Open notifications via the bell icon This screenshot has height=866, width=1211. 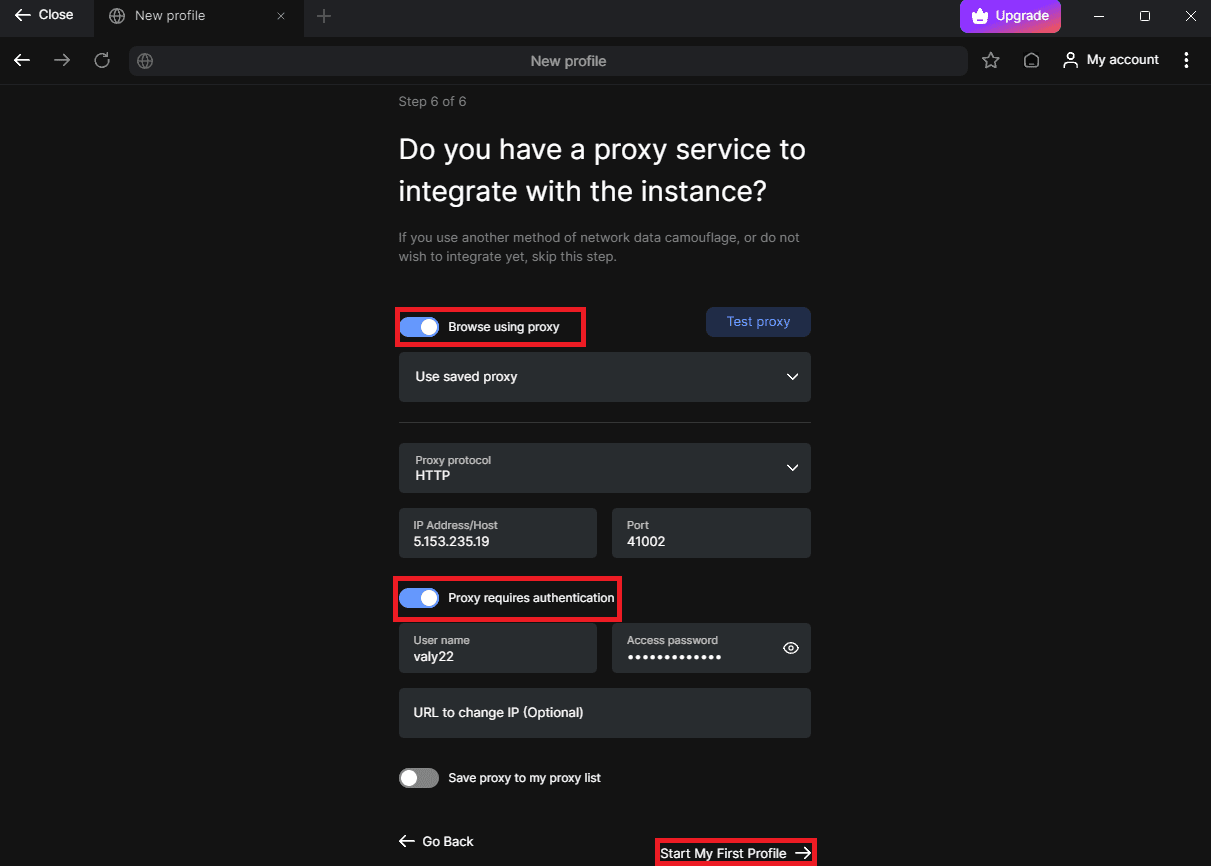click(x=1031, y=60)
